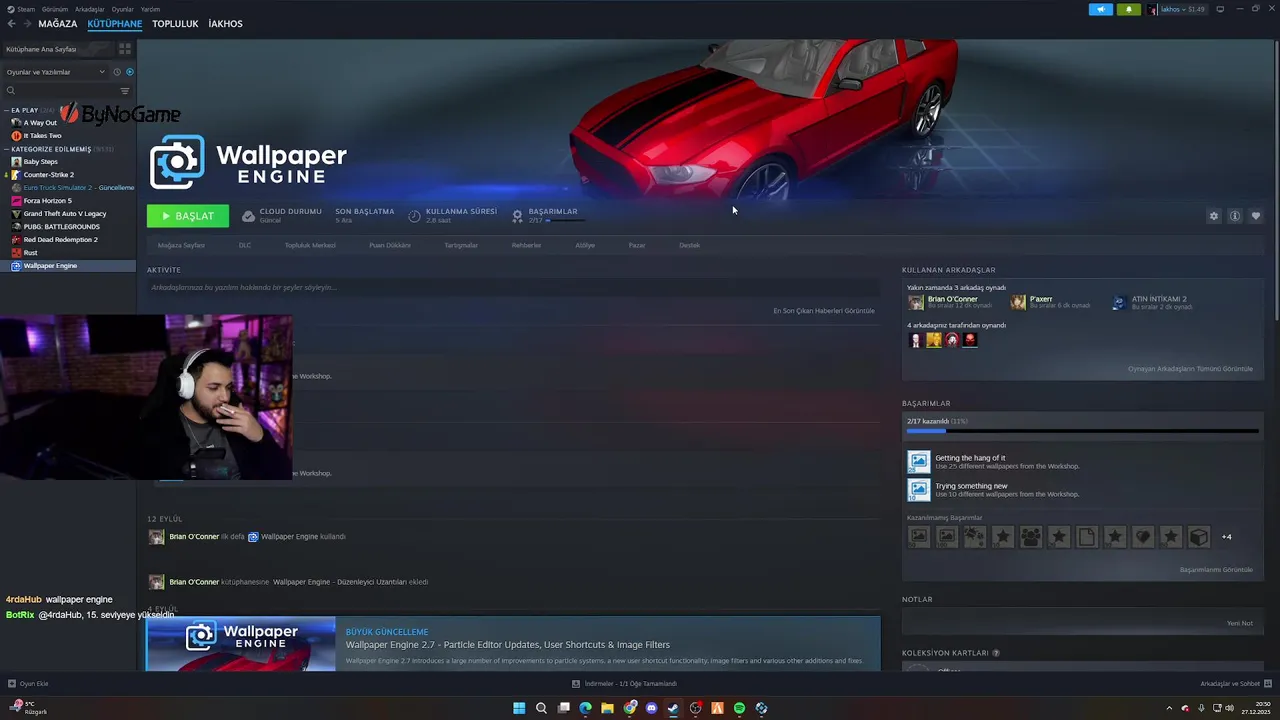Image resolution: width=1280 pixels, height=720 pixels.
Task: Open advanced filter options icon
Action: click(x=125, y=90)
